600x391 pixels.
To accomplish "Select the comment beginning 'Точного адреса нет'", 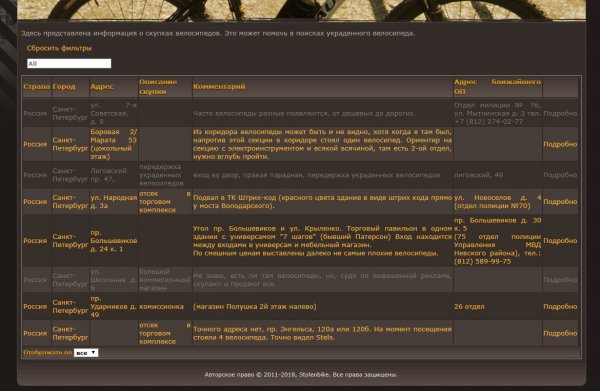I will tap(322, 333).
